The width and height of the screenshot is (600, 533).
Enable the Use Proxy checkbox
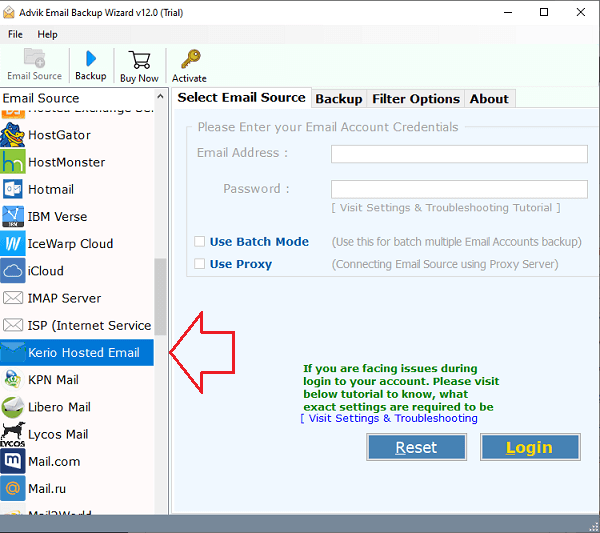(199, 264)
